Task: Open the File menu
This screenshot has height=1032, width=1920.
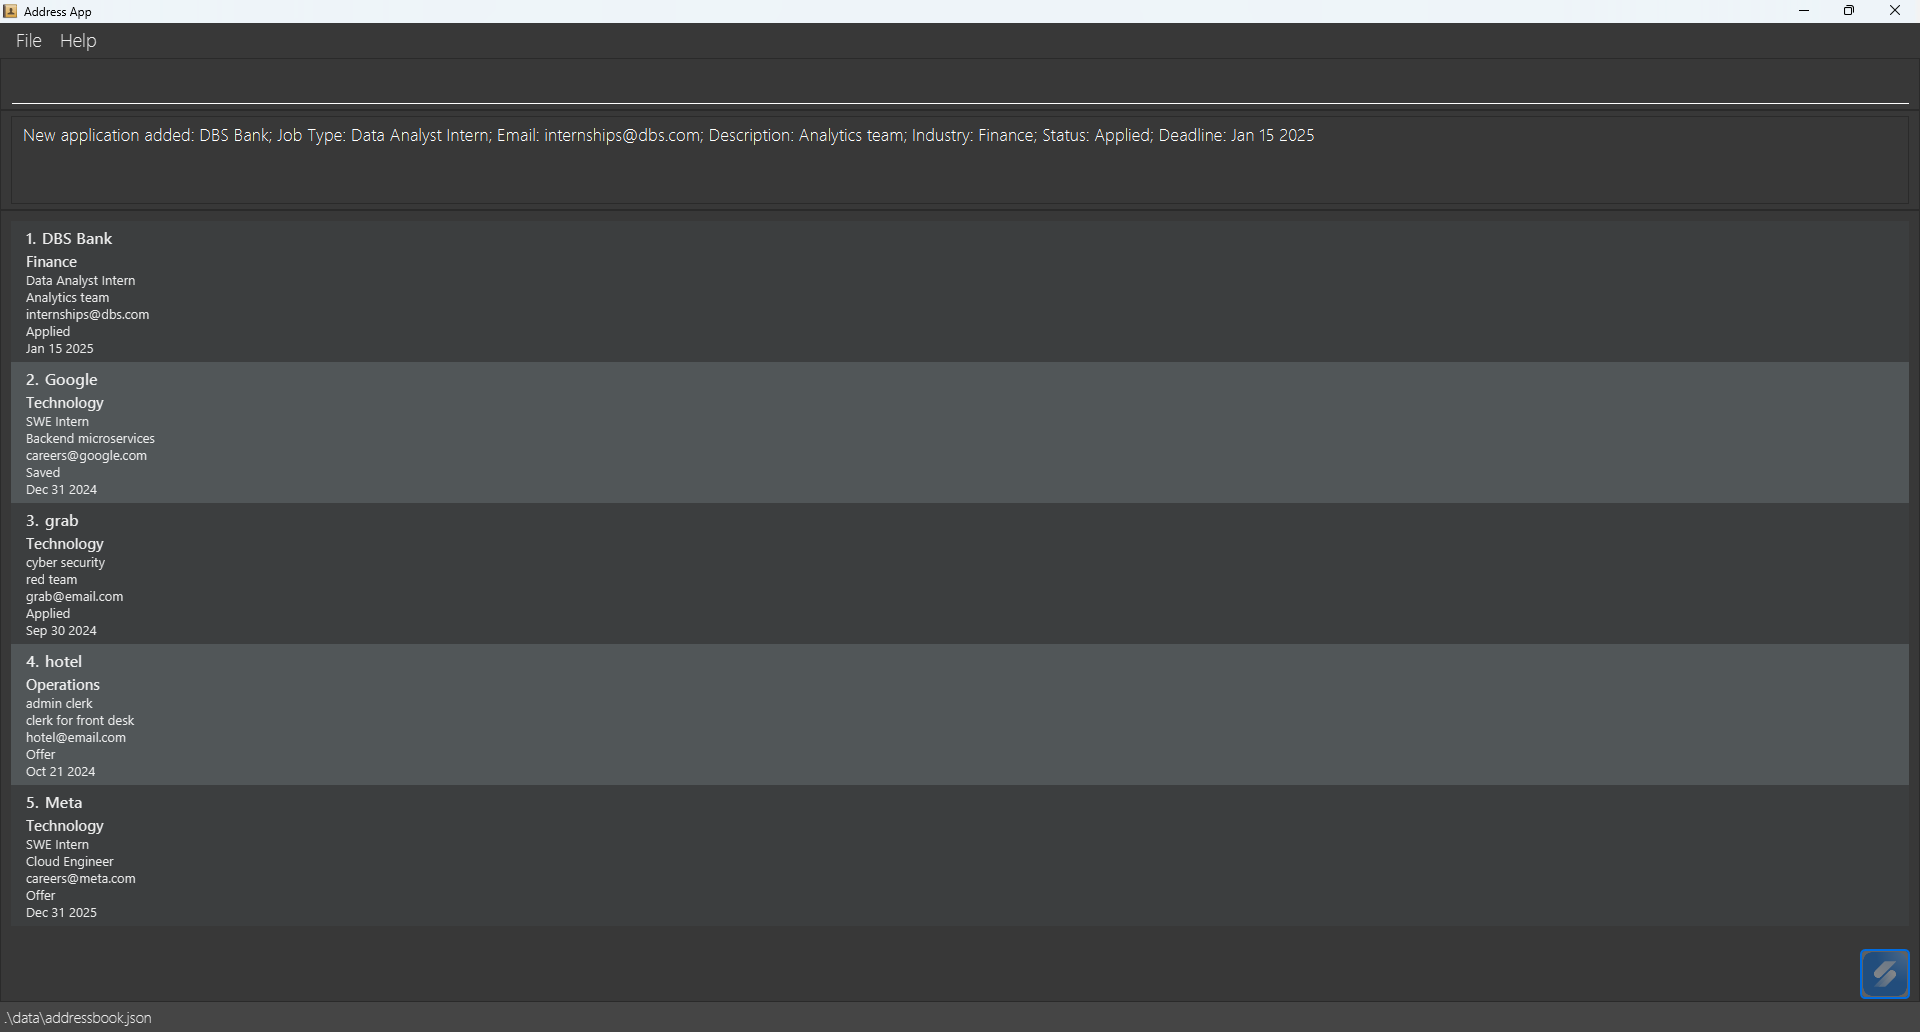Action: (x=28, y=41)
